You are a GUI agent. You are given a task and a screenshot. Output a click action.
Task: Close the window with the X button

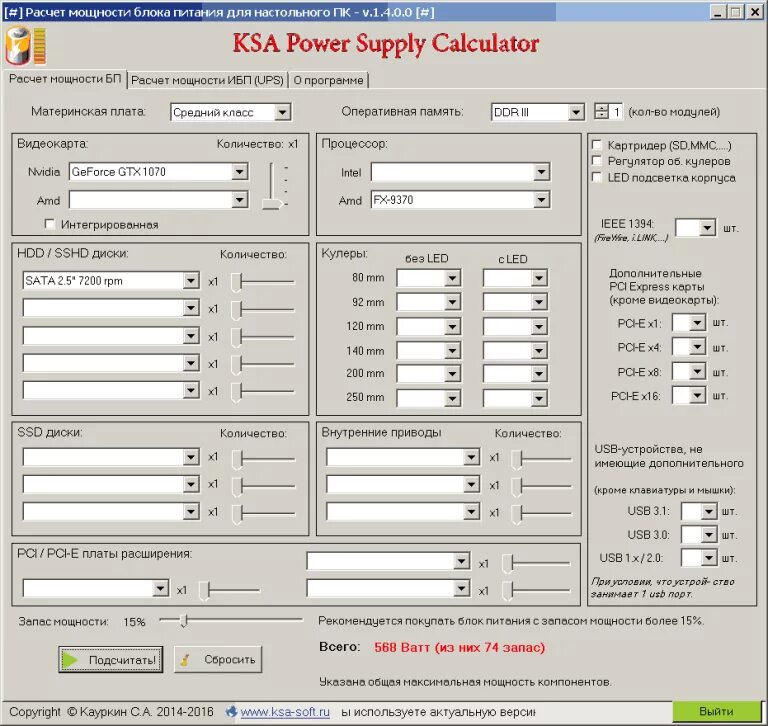pos(755,12)
